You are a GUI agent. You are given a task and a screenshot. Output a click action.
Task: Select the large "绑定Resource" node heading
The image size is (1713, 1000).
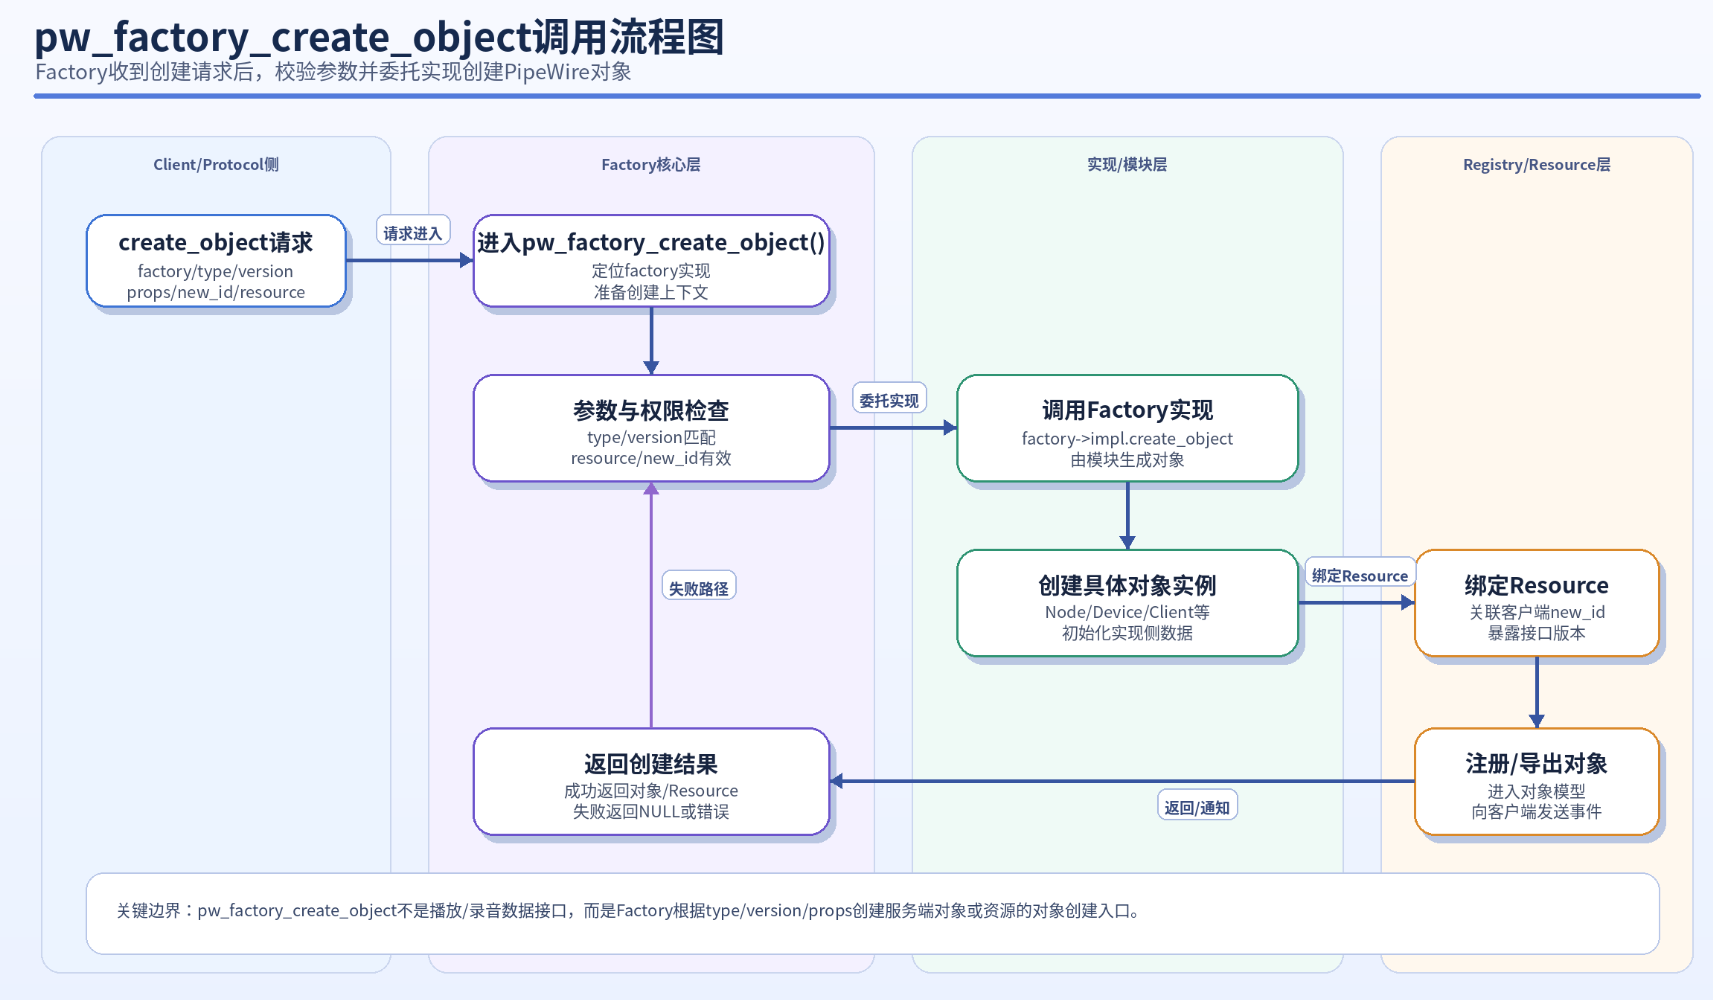click(1537, 585)
